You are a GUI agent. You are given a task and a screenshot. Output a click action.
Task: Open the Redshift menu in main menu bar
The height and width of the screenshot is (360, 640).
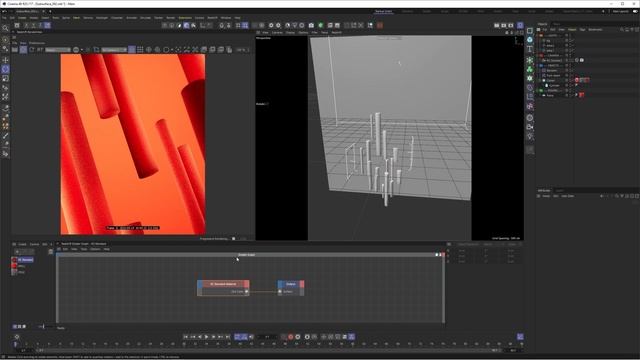212,18
